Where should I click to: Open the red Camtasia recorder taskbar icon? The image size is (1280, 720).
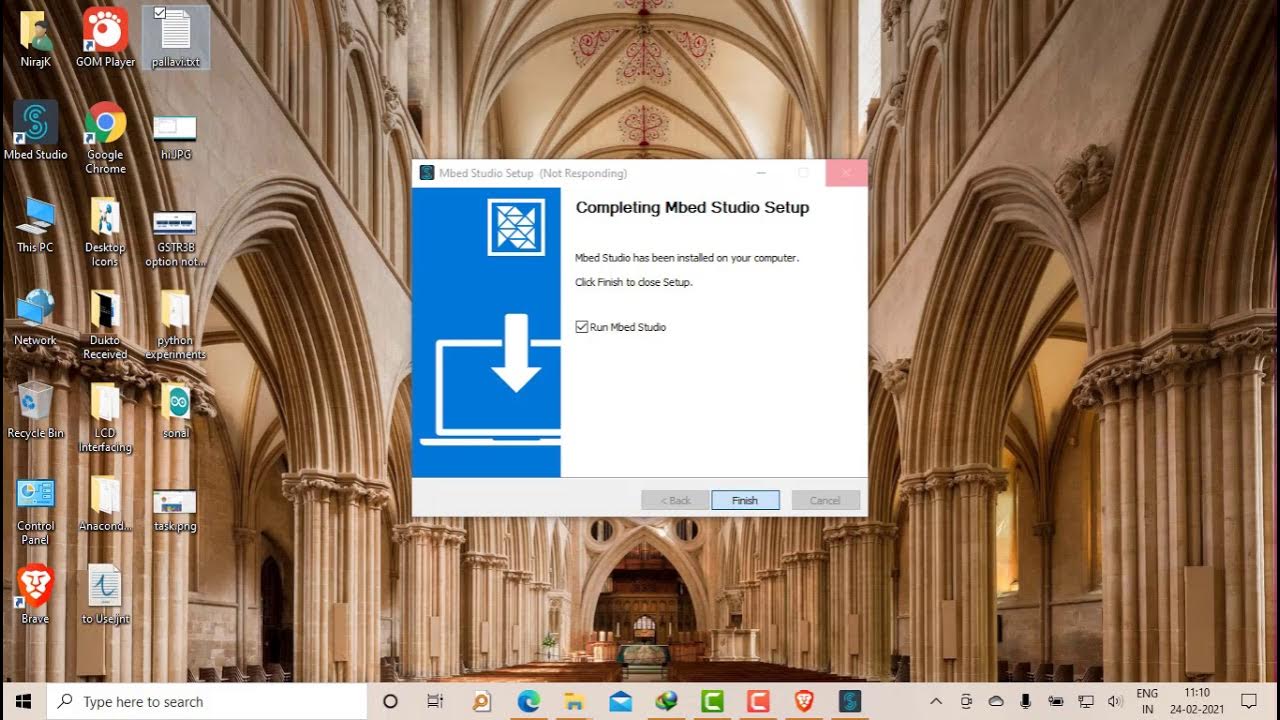pyautogui.click(x=758, y=701)
